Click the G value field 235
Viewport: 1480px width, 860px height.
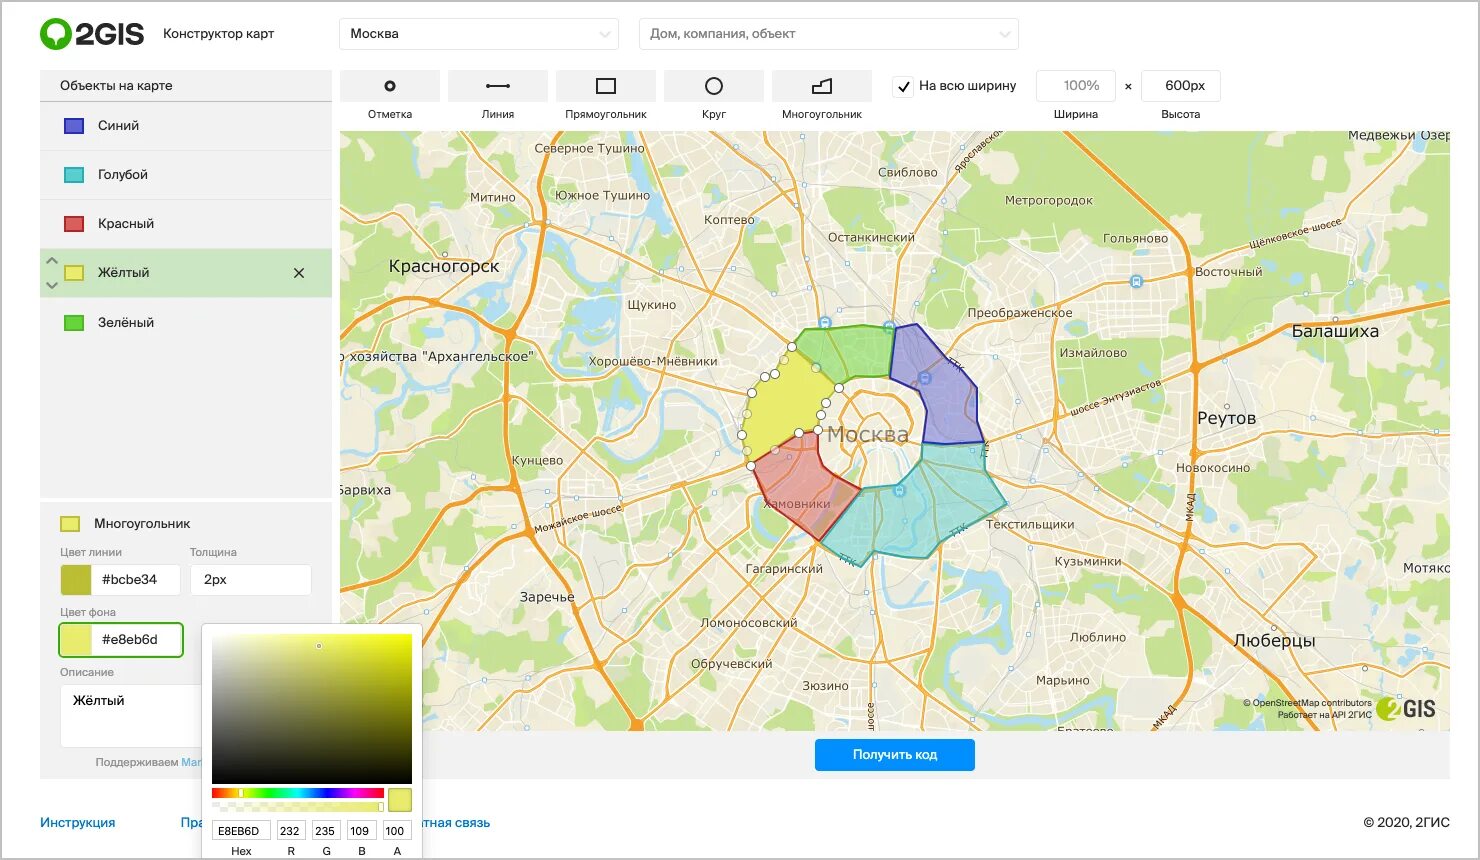pyautogui.click(x=325, y=831)
